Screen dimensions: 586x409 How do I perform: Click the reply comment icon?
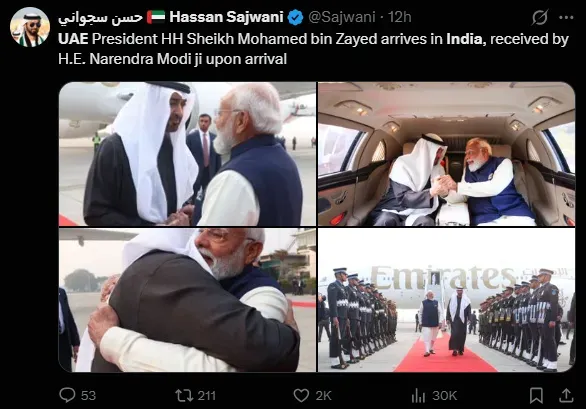tap(67, 395)
